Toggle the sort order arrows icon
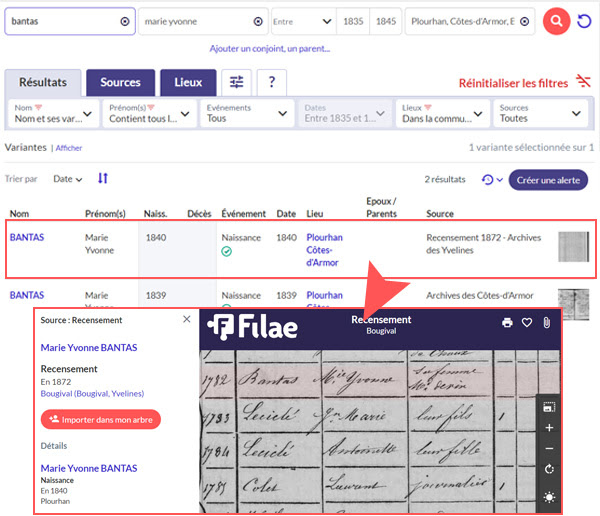600x516 pixels. tap(103, 179)
